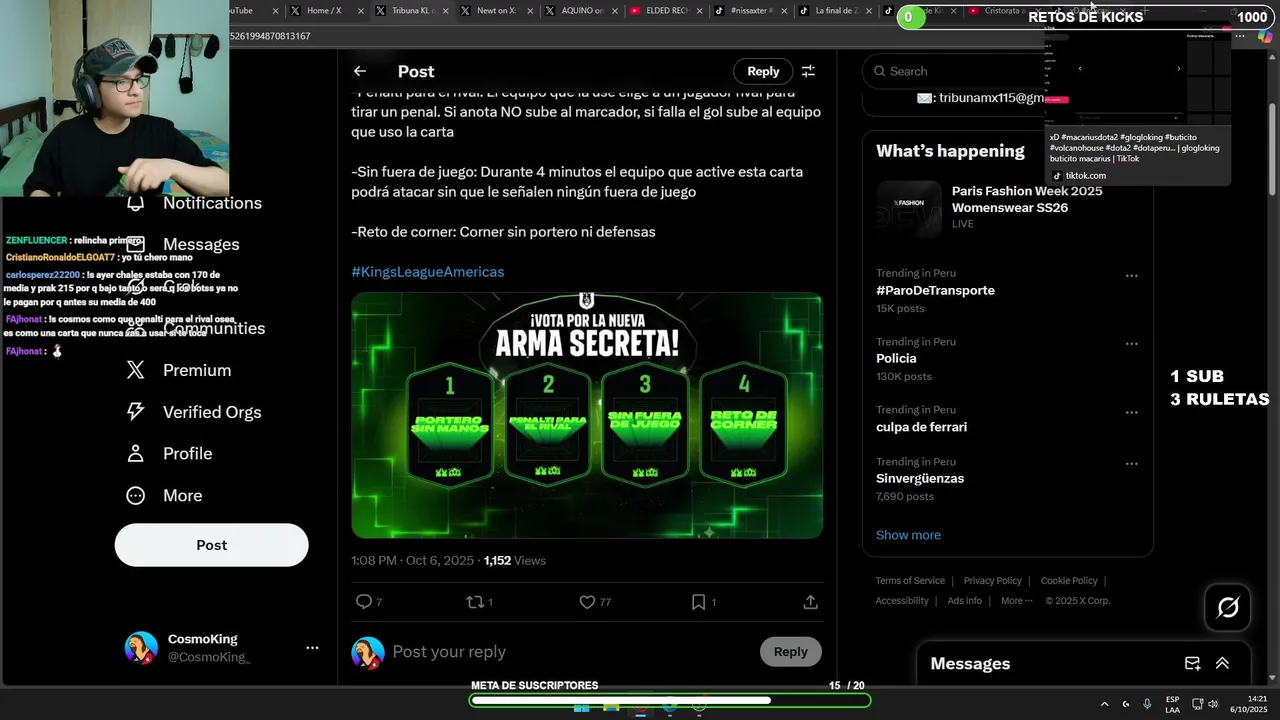Close the Newt on X browser tab

[x=532, y=11]
